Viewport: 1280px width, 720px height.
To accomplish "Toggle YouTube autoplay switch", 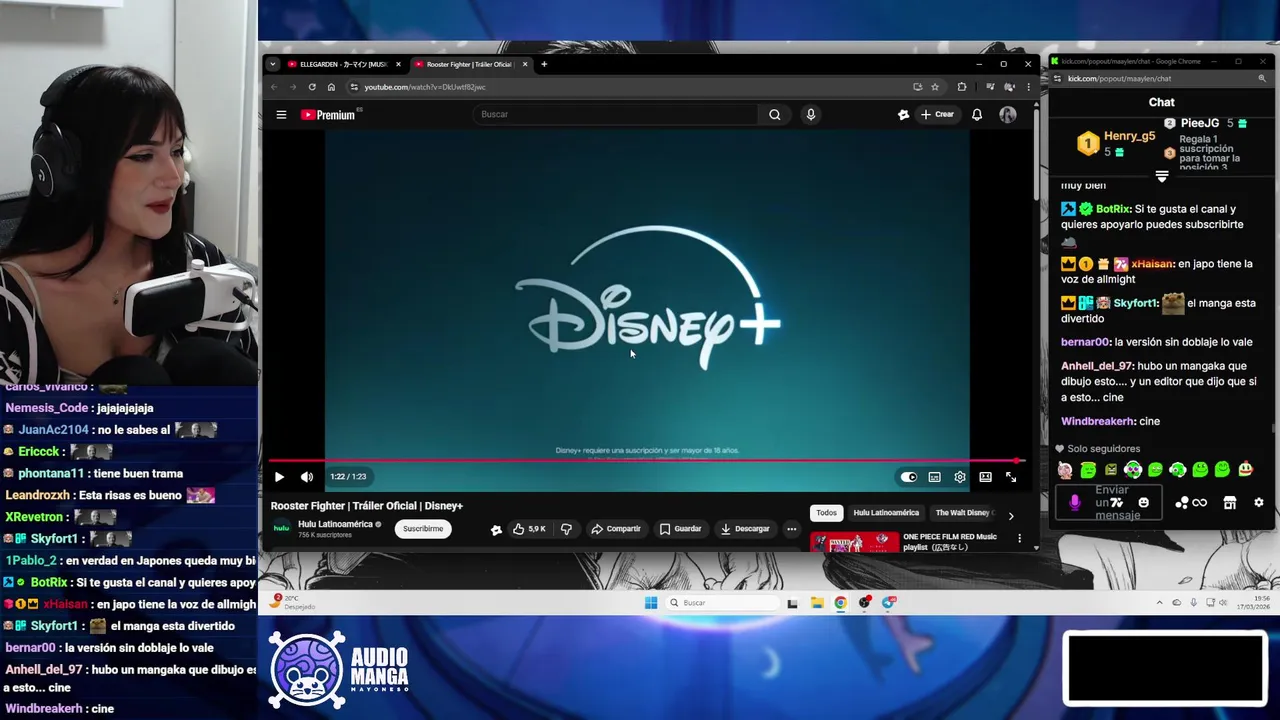I will [x=908, y=477].
